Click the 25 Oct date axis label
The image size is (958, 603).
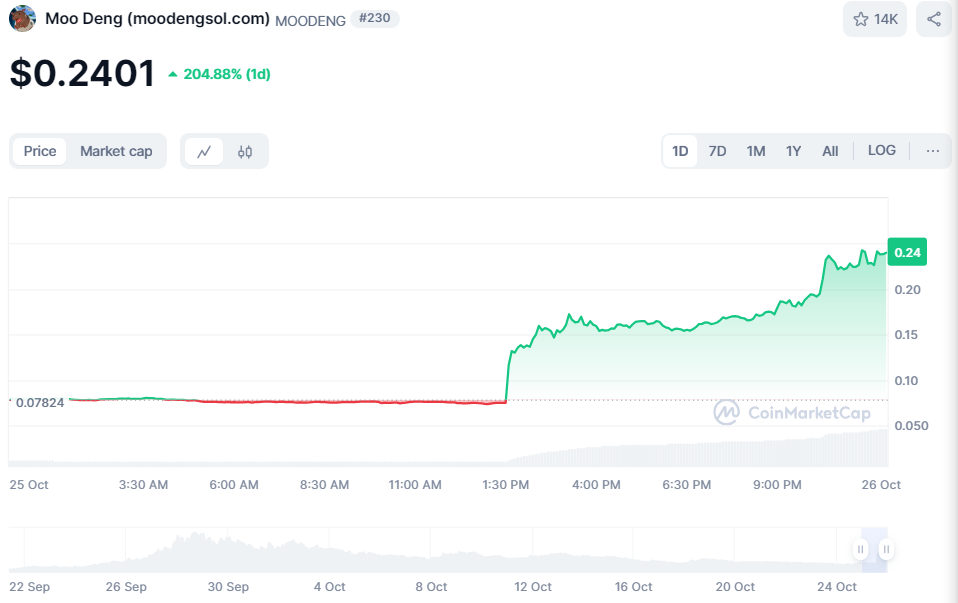[x=29, y=484]
